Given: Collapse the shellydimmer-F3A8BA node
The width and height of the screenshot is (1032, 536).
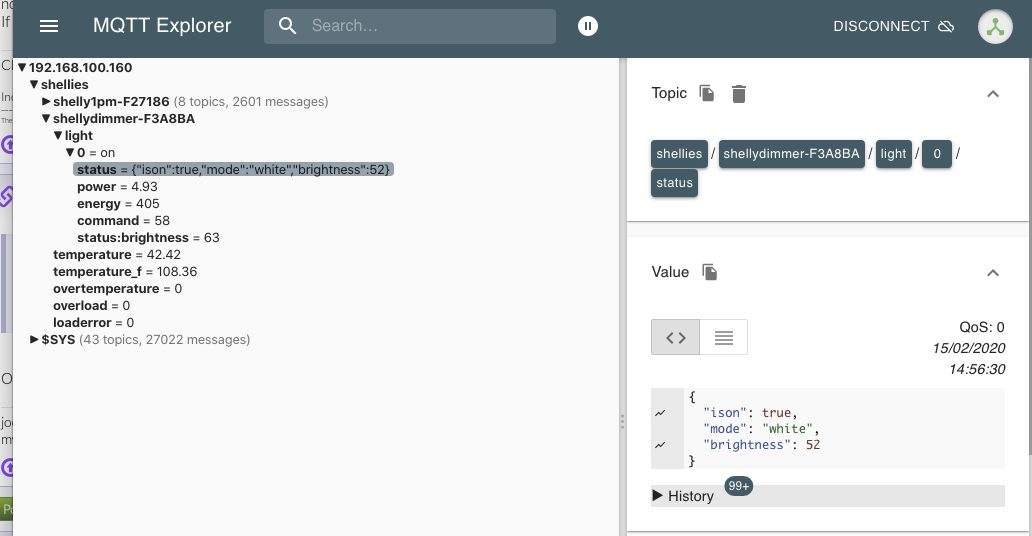Looking at the screenshot, I should tap(46, 119).
